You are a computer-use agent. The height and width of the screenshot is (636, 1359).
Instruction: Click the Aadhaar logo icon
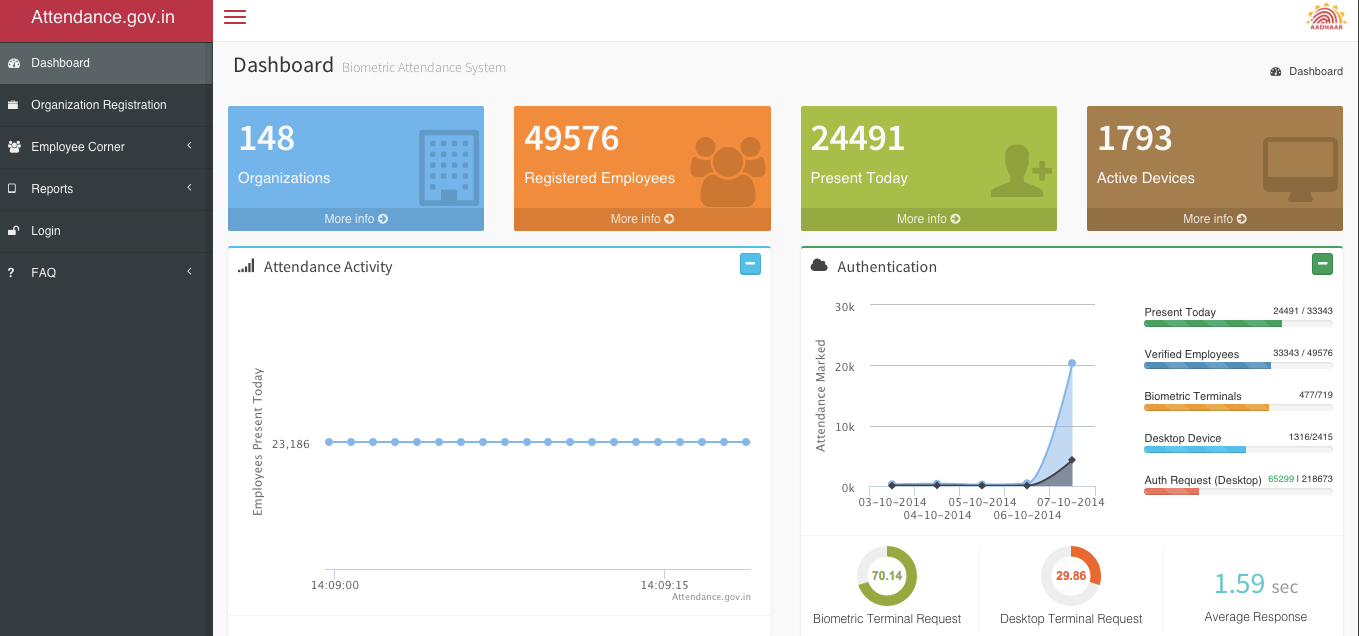(1326, 18)
